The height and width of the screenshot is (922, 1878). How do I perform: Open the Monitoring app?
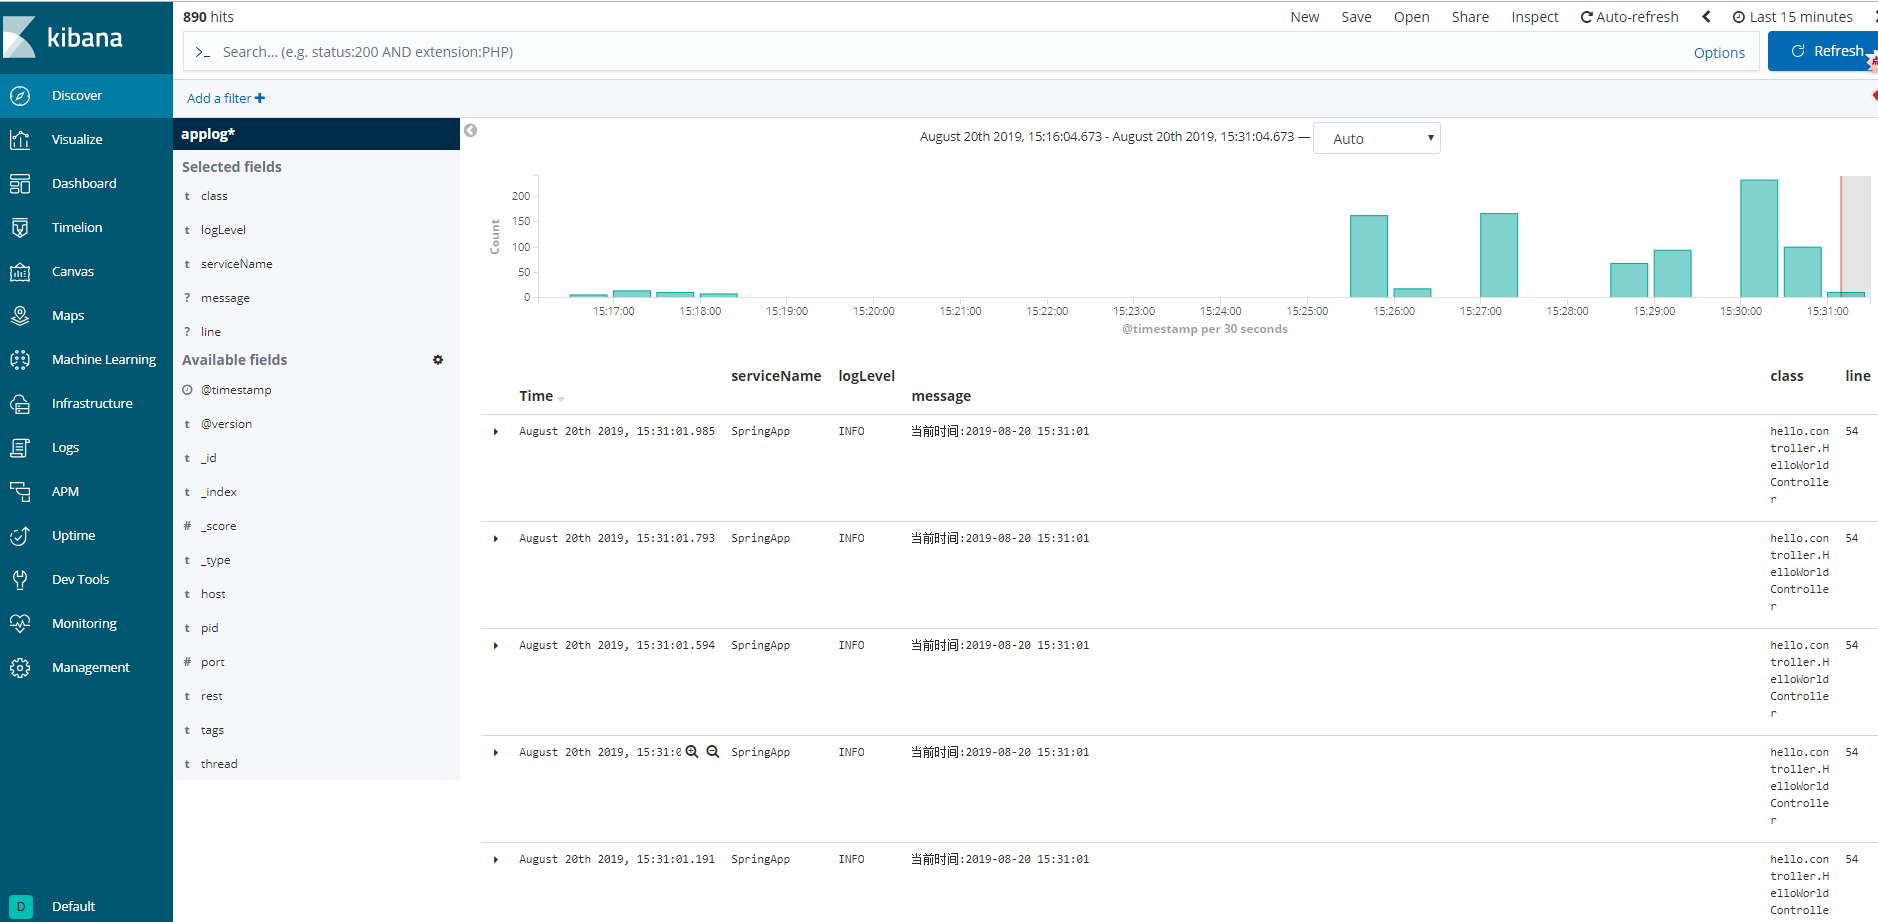pyautogui.click(x=84, y=623)
